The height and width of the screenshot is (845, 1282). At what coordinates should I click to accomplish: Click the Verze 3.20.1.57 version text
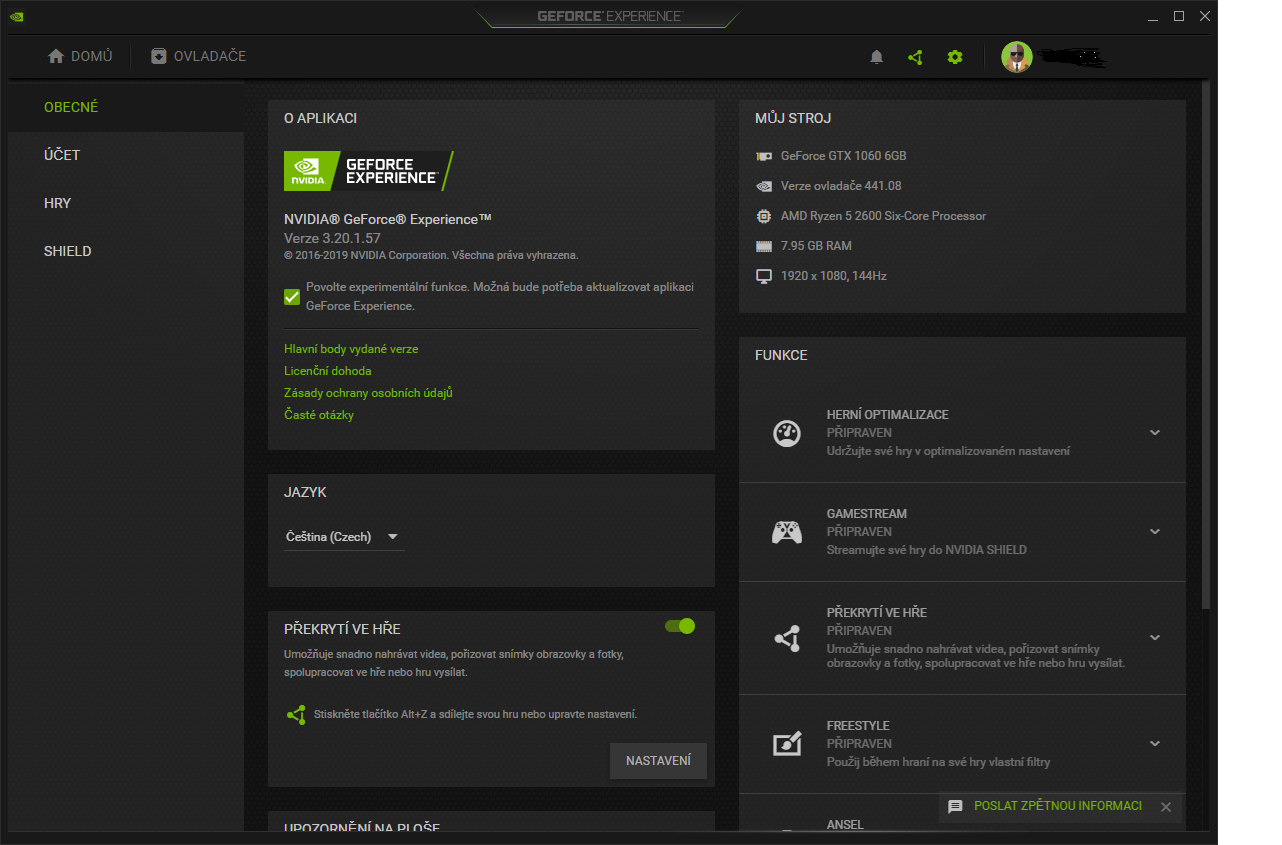pyautogui.click(x=332, y=239)
